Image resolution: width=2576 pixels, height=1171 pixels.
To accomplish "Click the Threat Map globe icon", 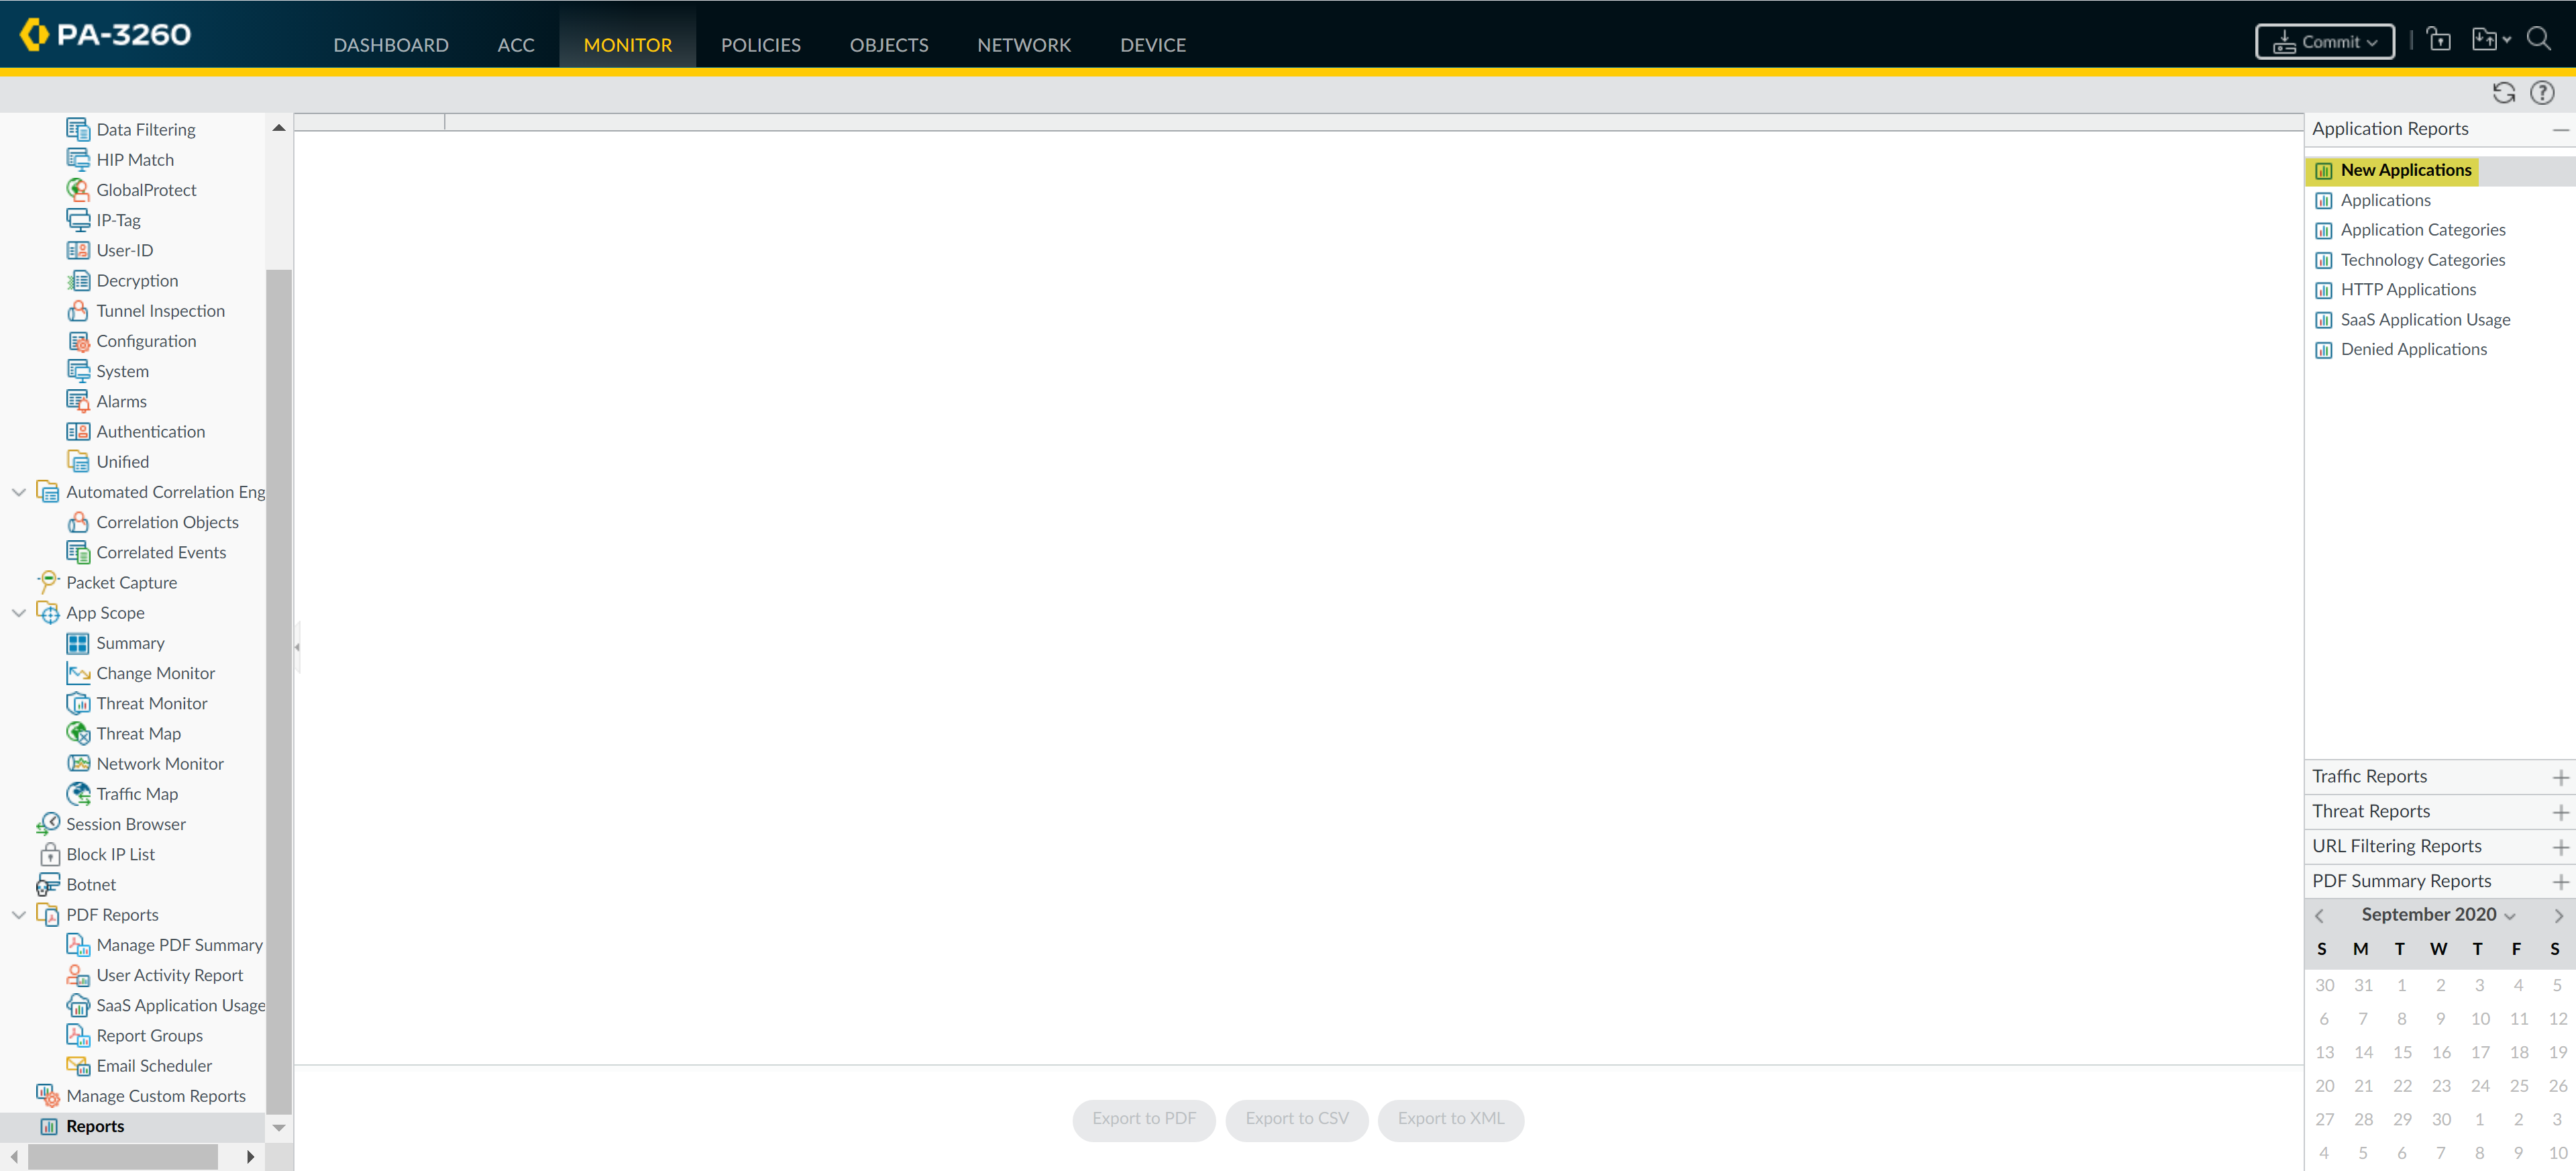I will click(78, 733).
